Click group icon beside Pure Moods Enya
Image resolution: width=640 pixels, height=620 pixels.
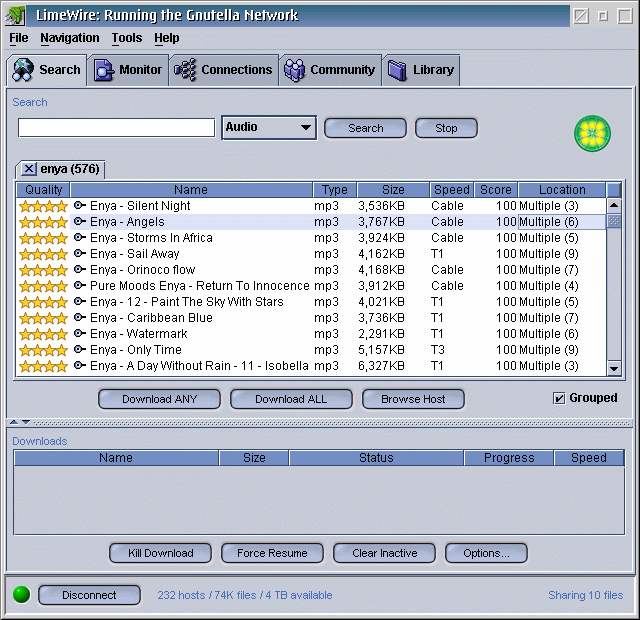[80, 285]
